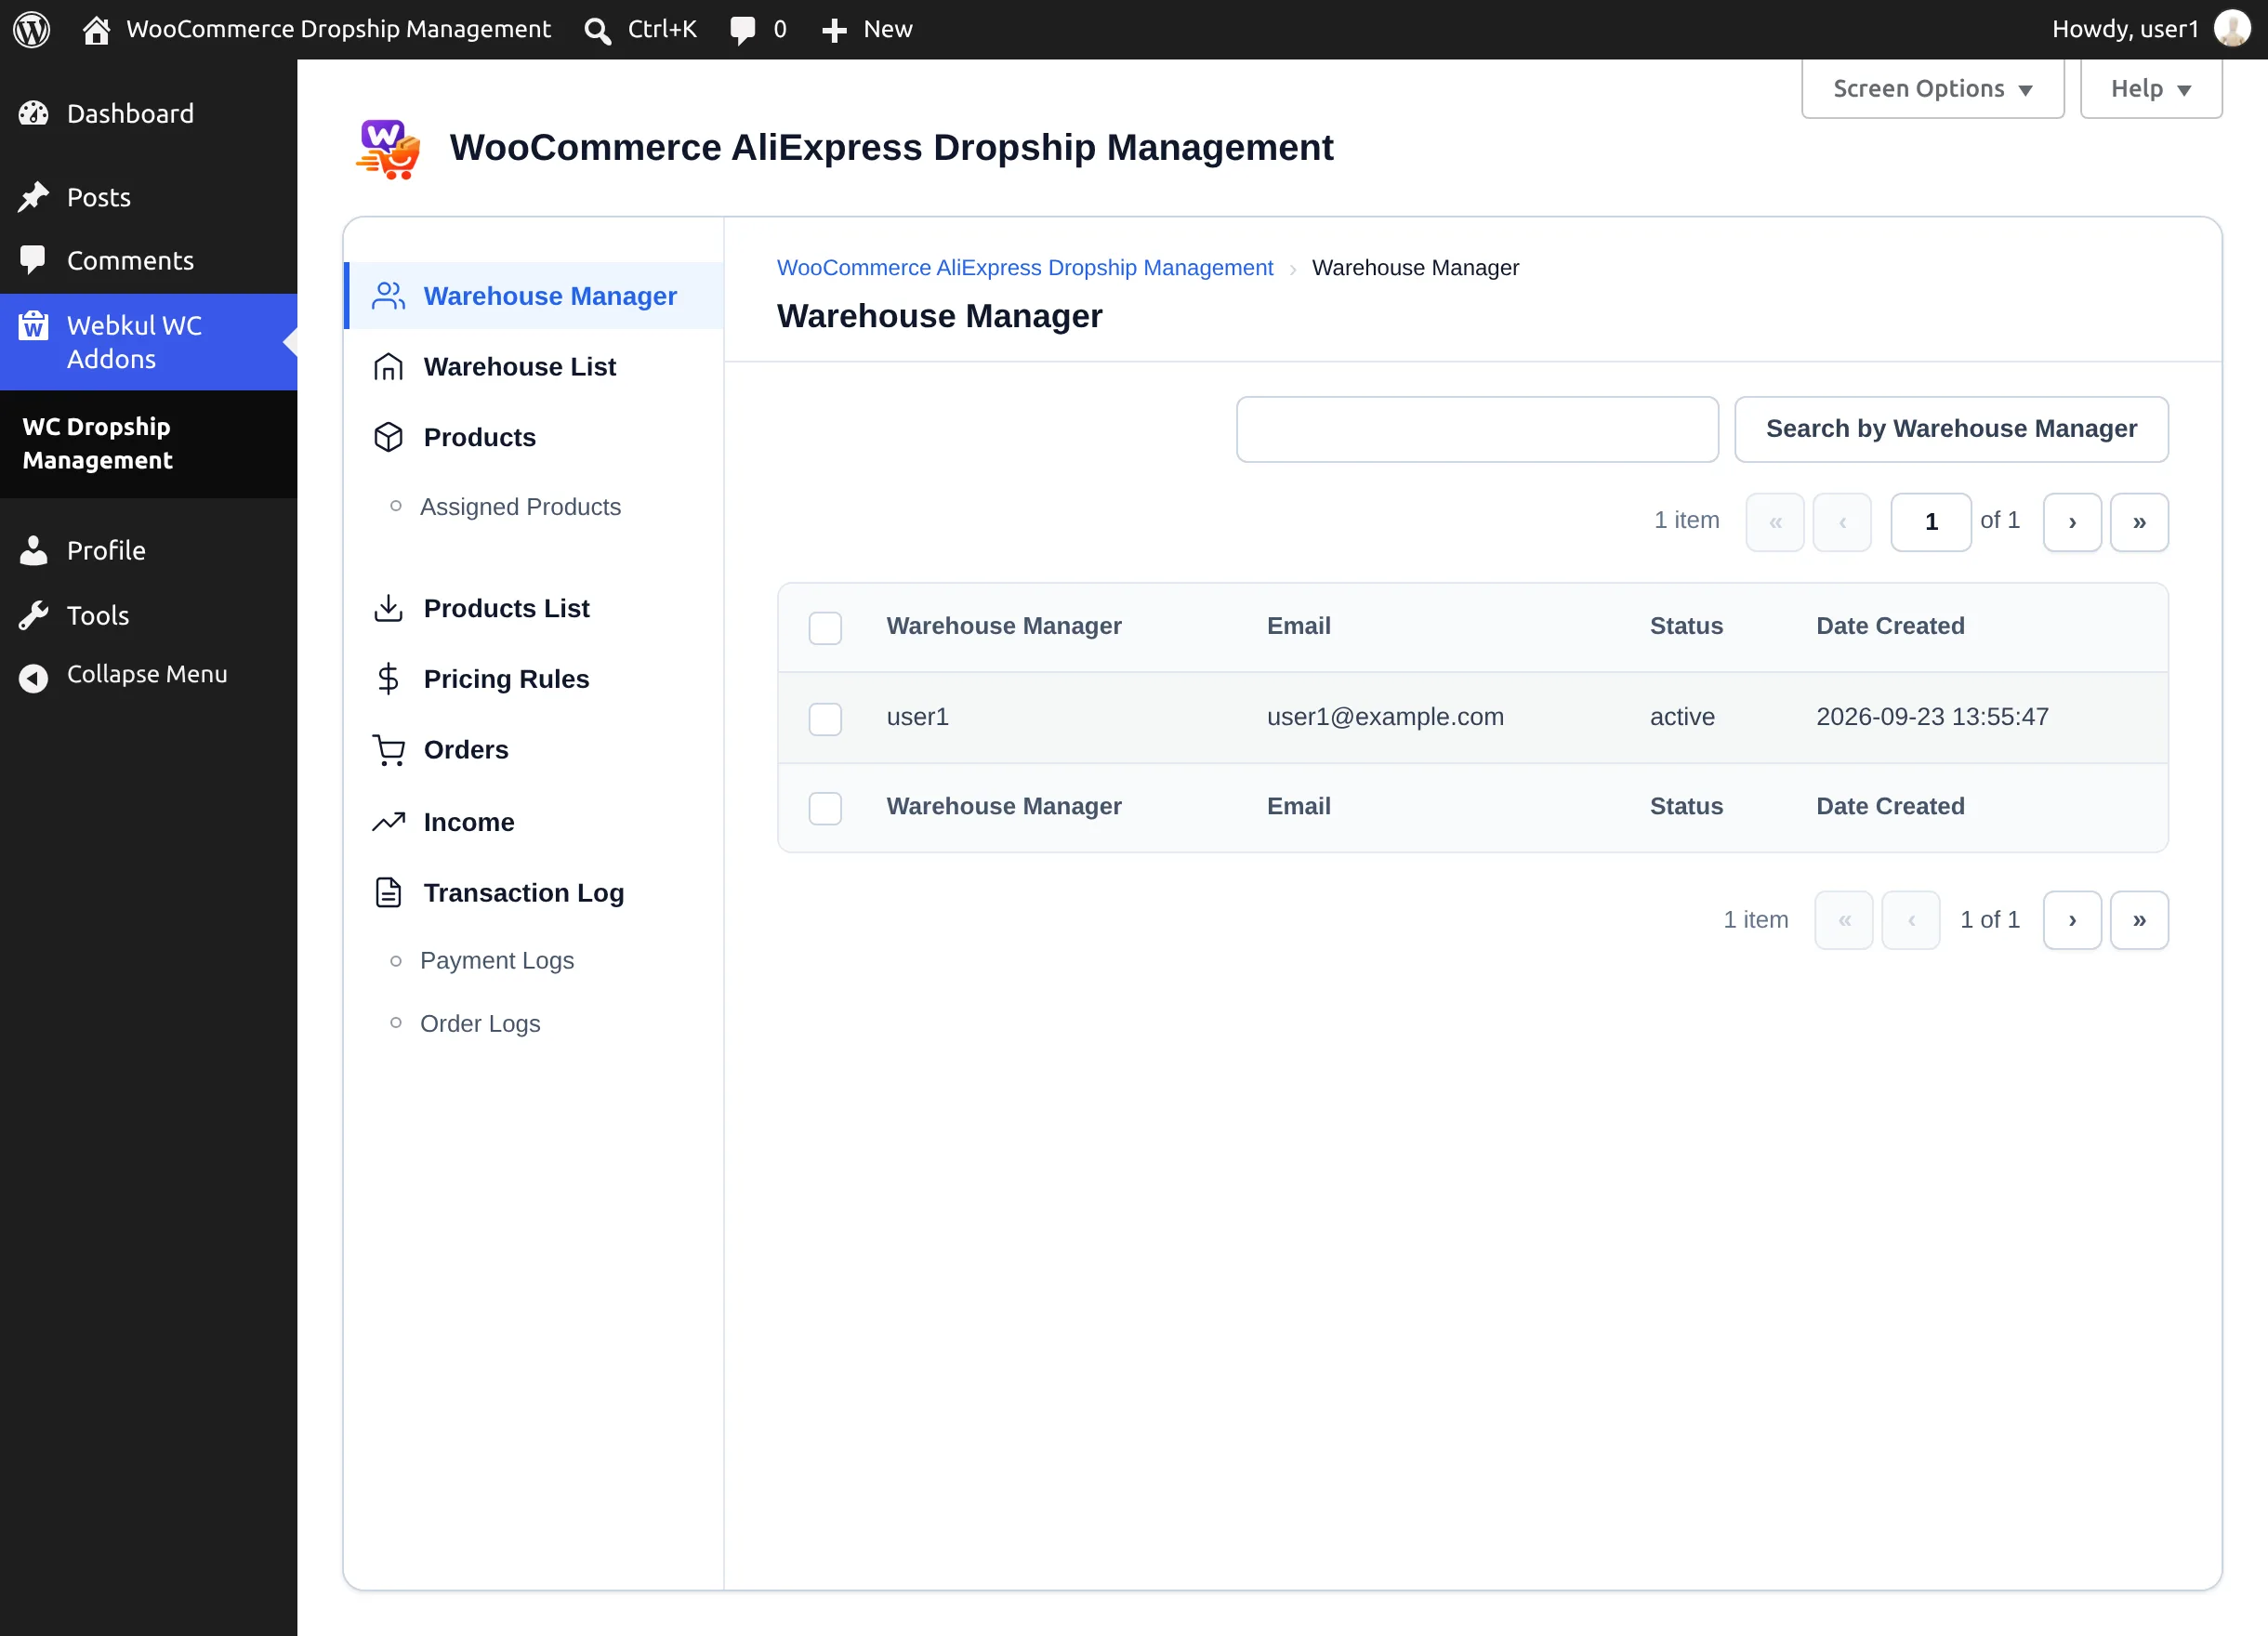2268x1636 pixels.
Task: Open the Ctrl+K search magnifier icon
Action: [598, 31]
